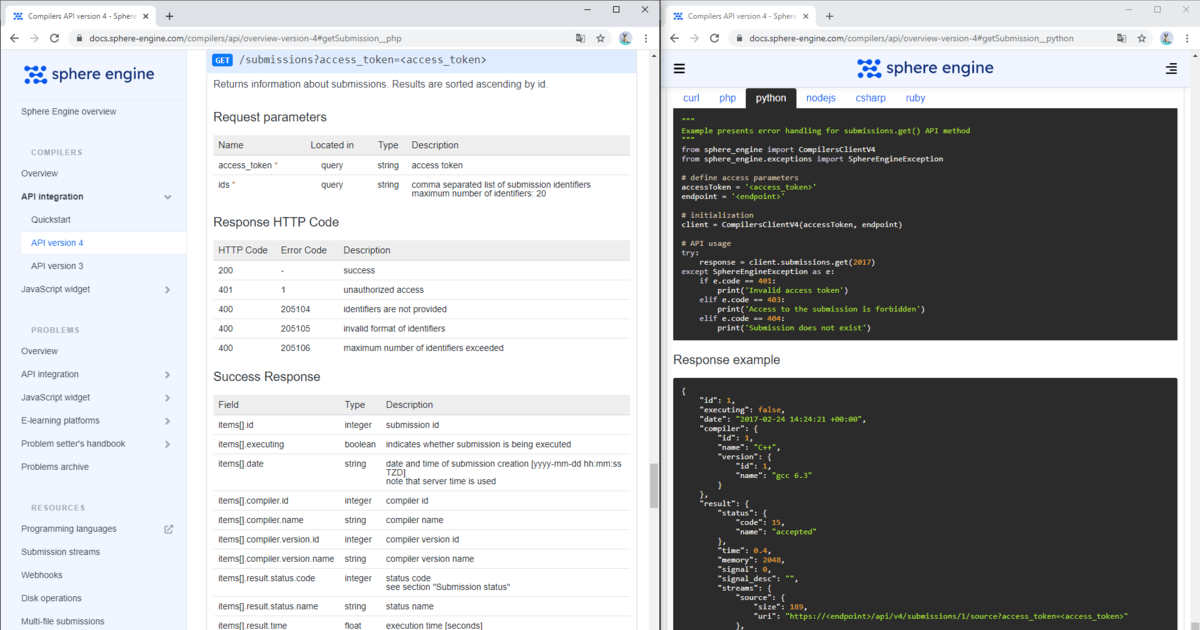1200x630 pixels.
Task: Click back arrow in right browser window
Action: [x=675, y=38]
